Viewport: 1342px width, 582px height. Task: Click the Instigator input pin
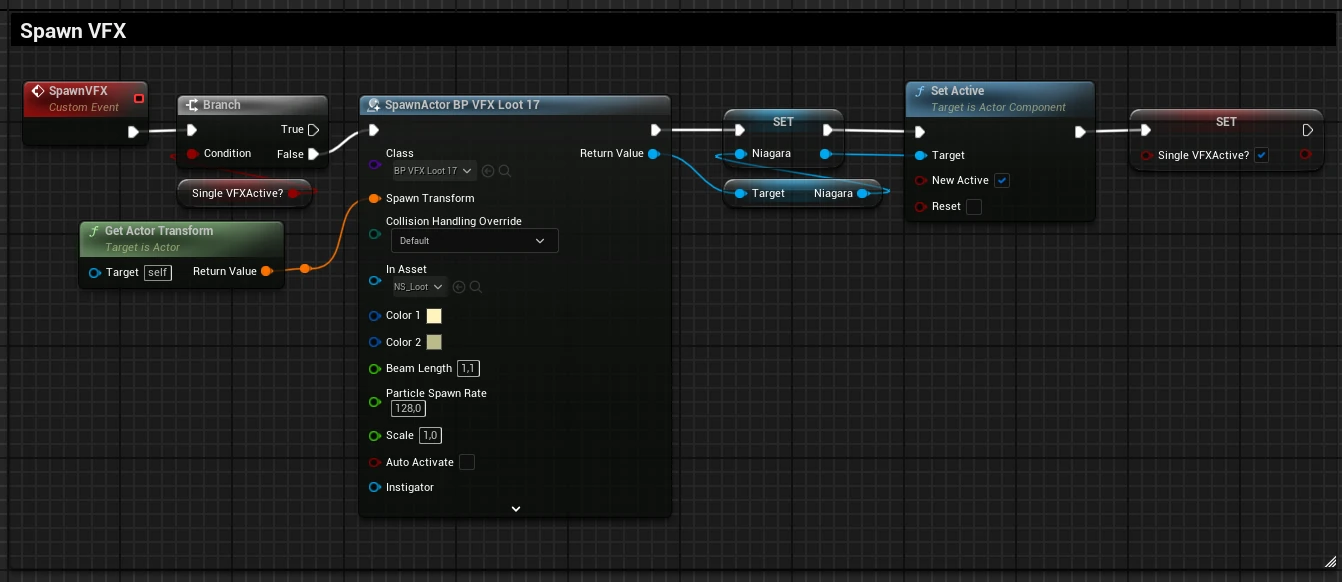[375, 487]
